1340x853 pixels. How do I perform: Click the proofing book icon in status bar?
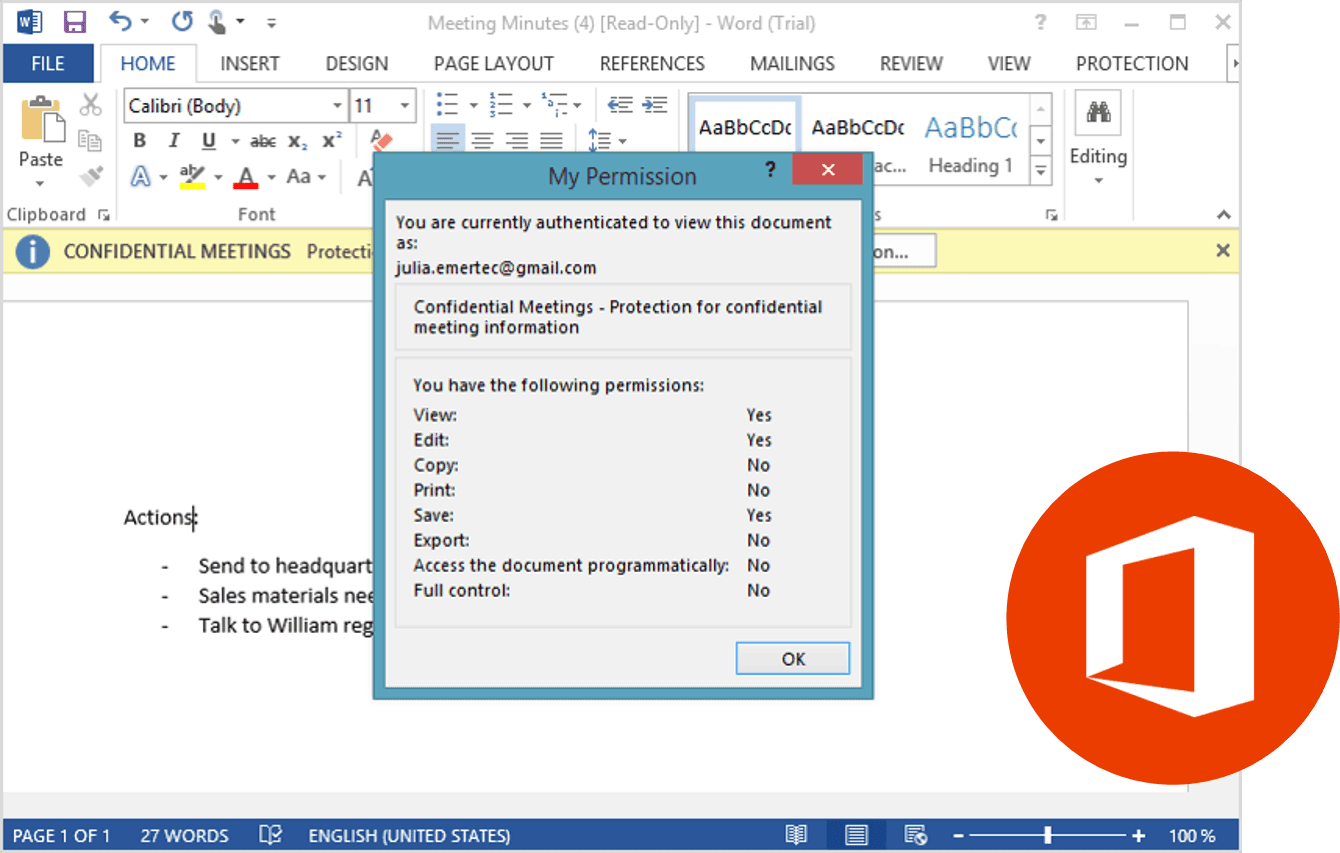pos(270,836)
